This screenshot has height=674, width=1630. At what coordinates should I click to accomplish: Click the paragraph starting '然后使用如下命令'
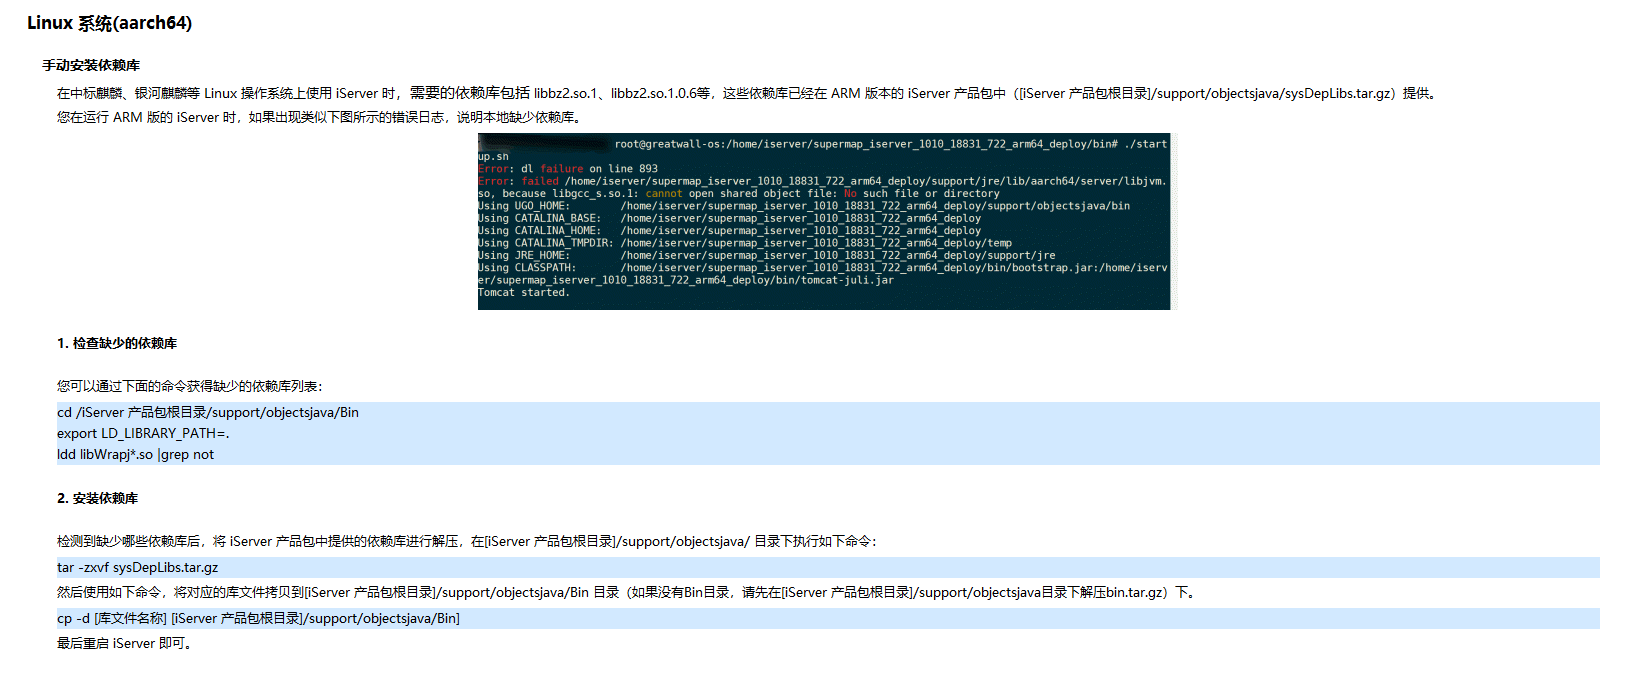pos(627,592)
